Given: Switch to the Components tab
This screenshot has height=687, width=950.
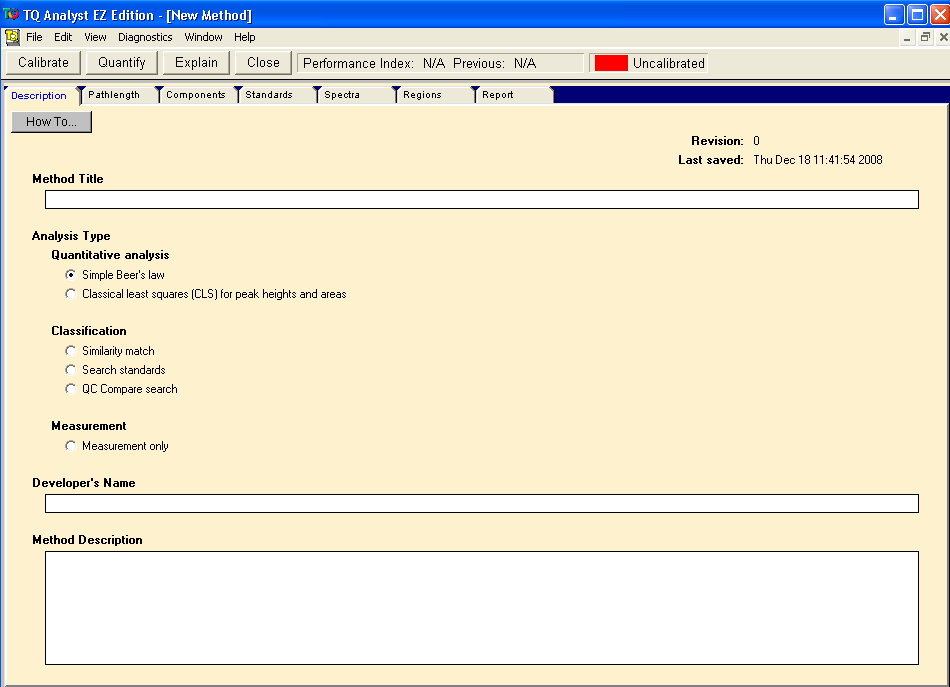Looking at the screenshot, I should coord(196,95).
